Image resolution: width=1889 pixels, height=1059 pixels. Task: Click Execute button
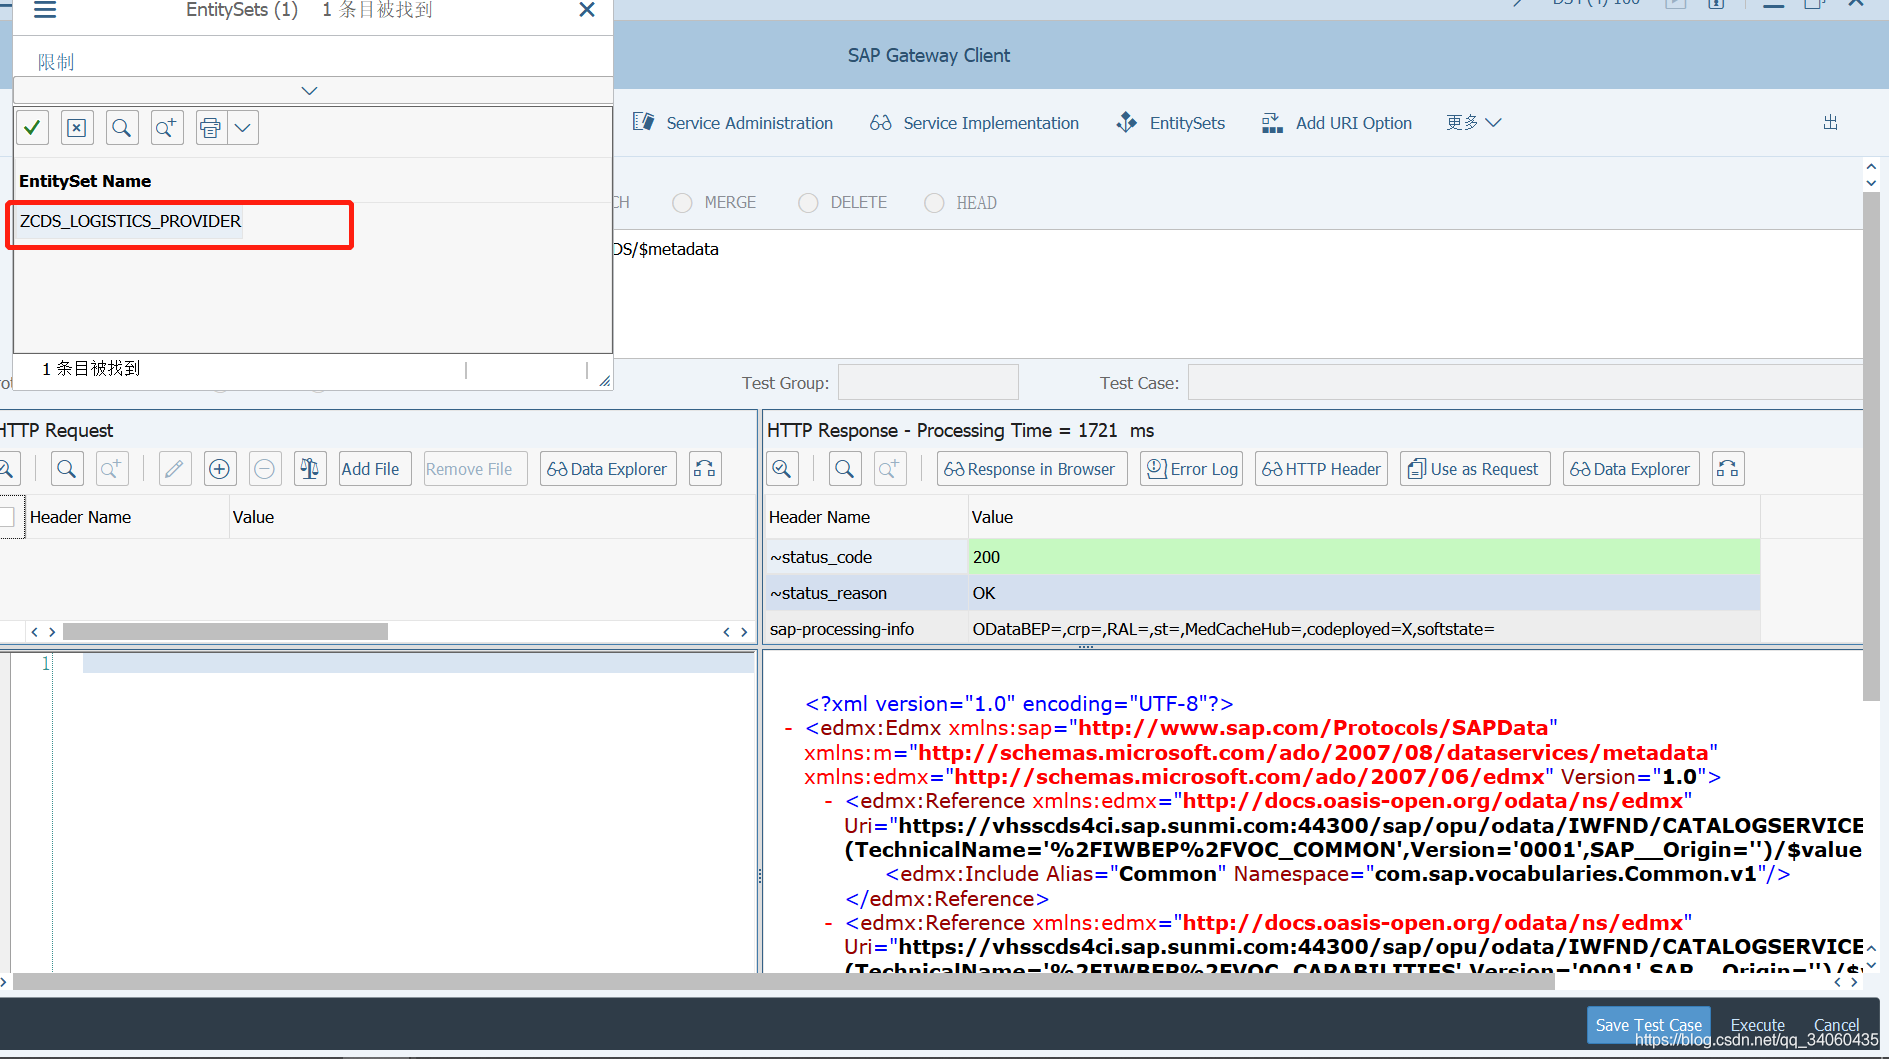tap(1757, 1025)
